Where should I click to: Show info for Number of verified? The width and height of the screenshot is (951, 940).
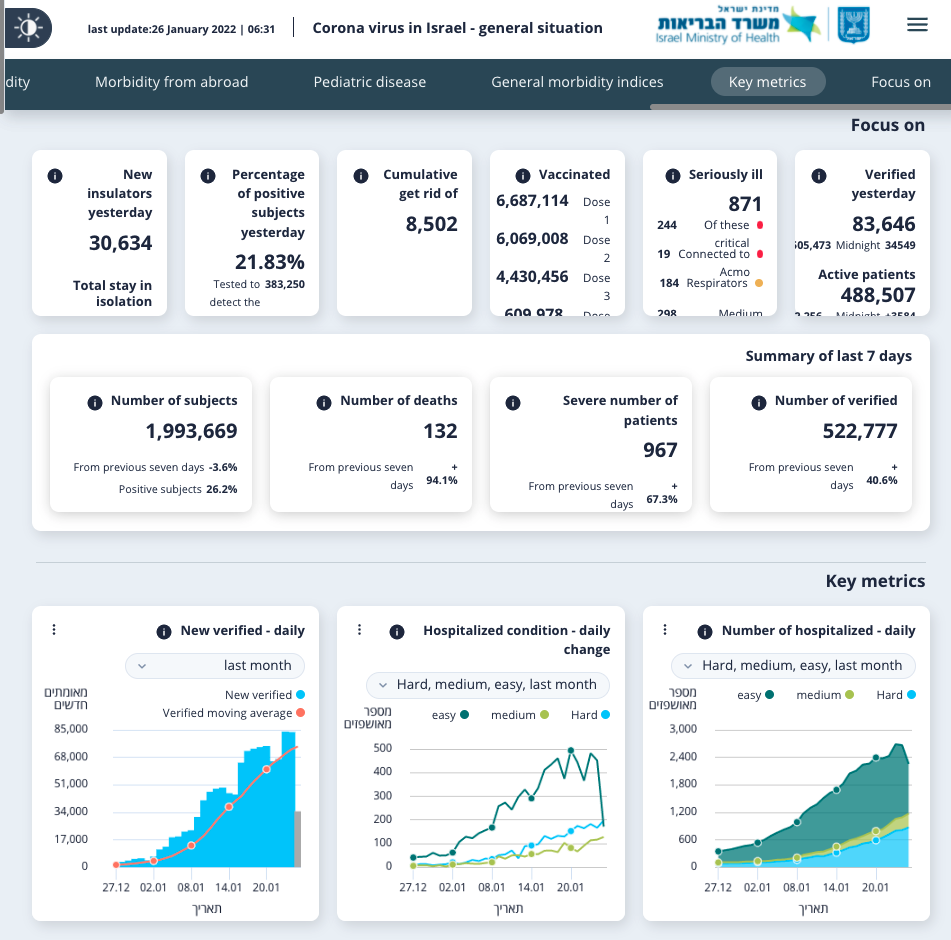coord(759,403)
